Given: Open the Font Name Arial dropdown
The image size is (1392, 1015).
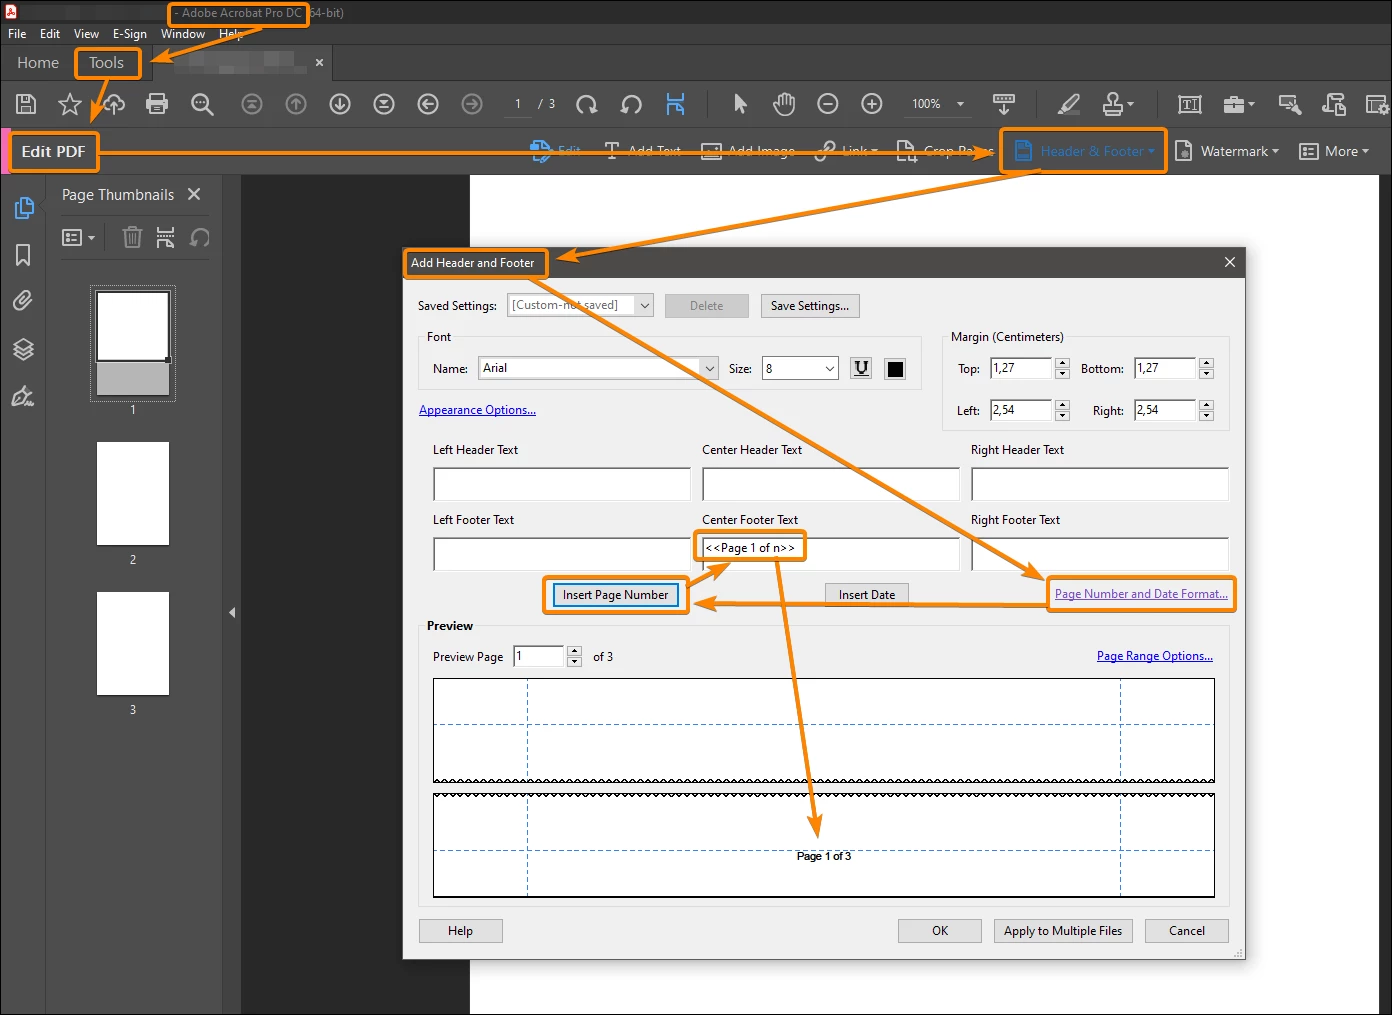Looking at the screenshot, I should [x=710, y=368].
